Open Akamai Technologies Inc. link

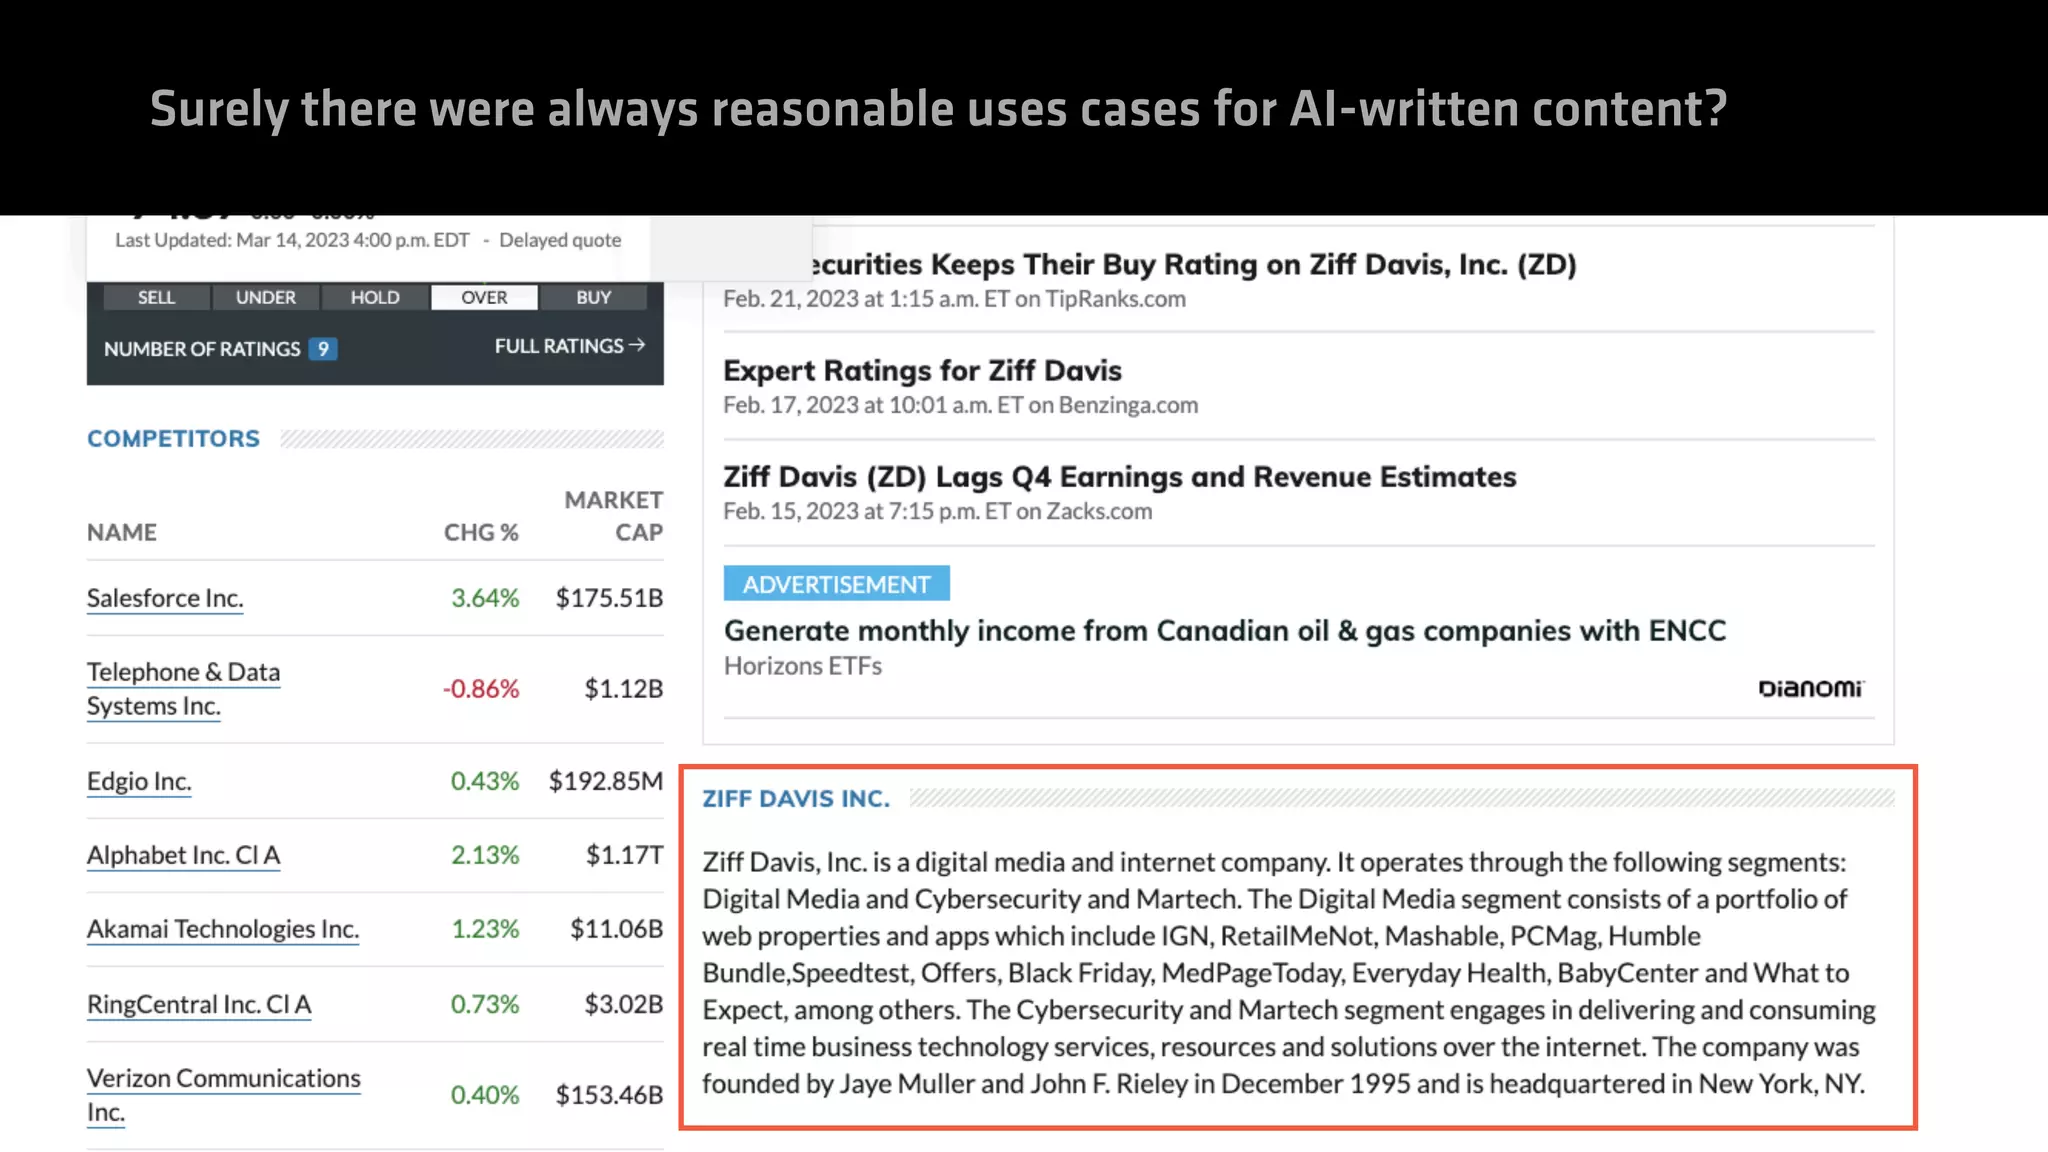click(x=223, y=929)
